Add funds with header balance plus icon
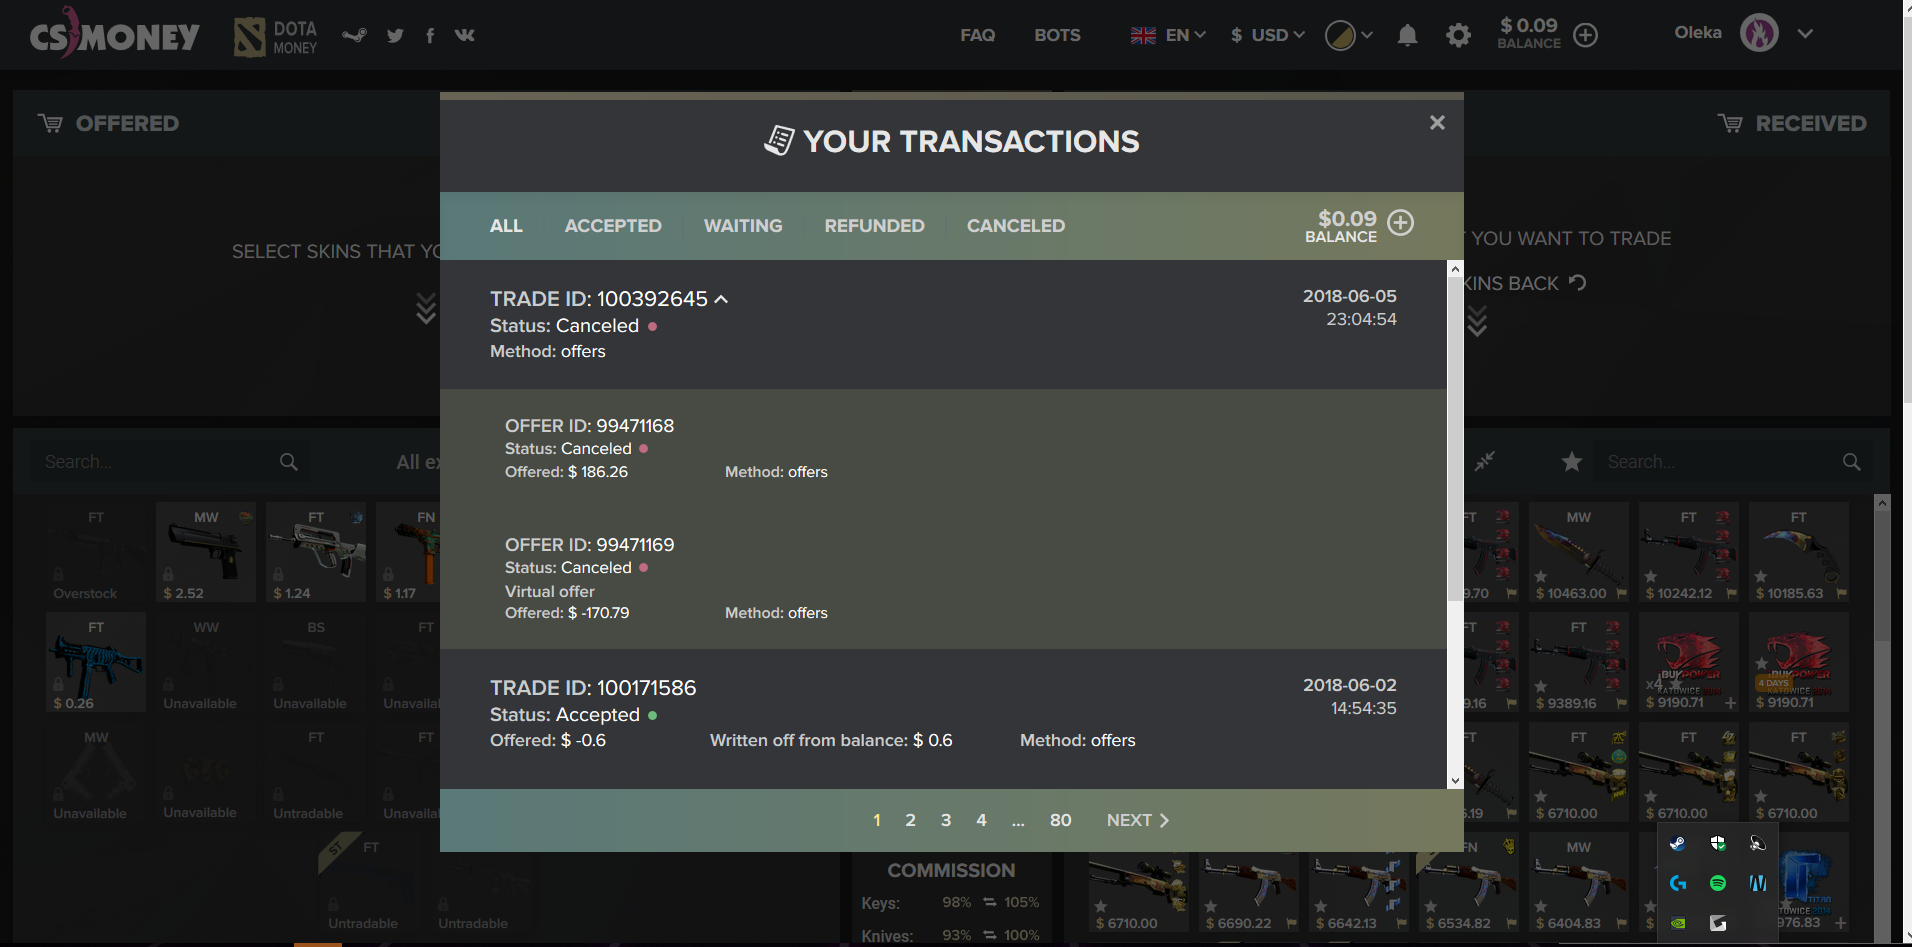The height and width of the screenshot is (947, 1912). tap(1585, 35)
